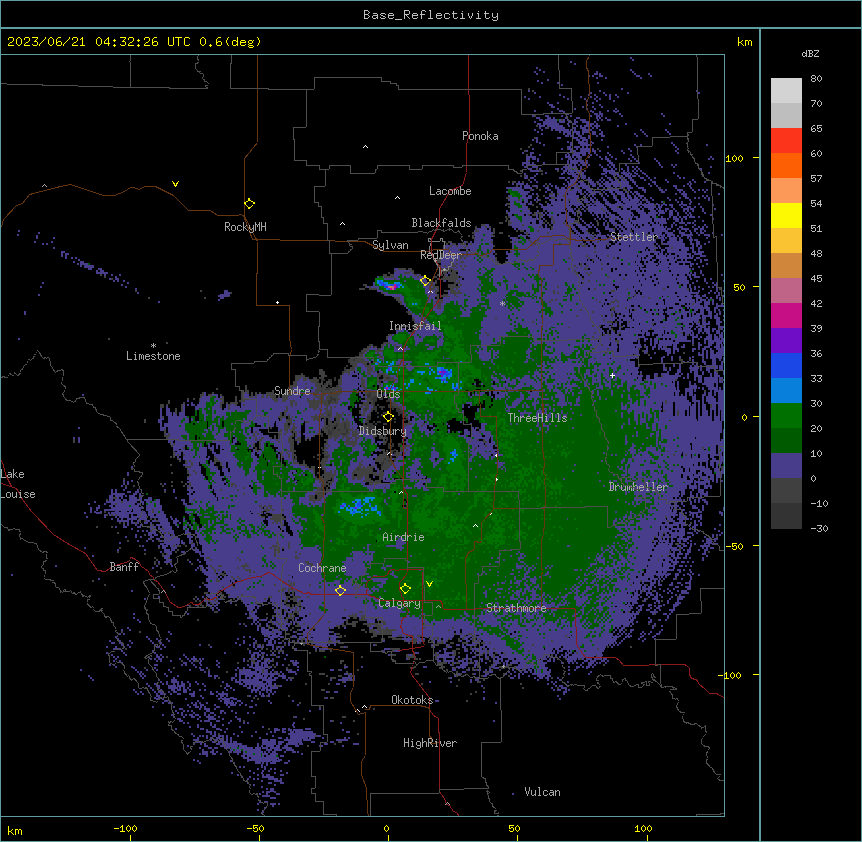This screenshot has height=842, width=862.
Task: Select the Drumheller label
Action: tap(638, 487)
